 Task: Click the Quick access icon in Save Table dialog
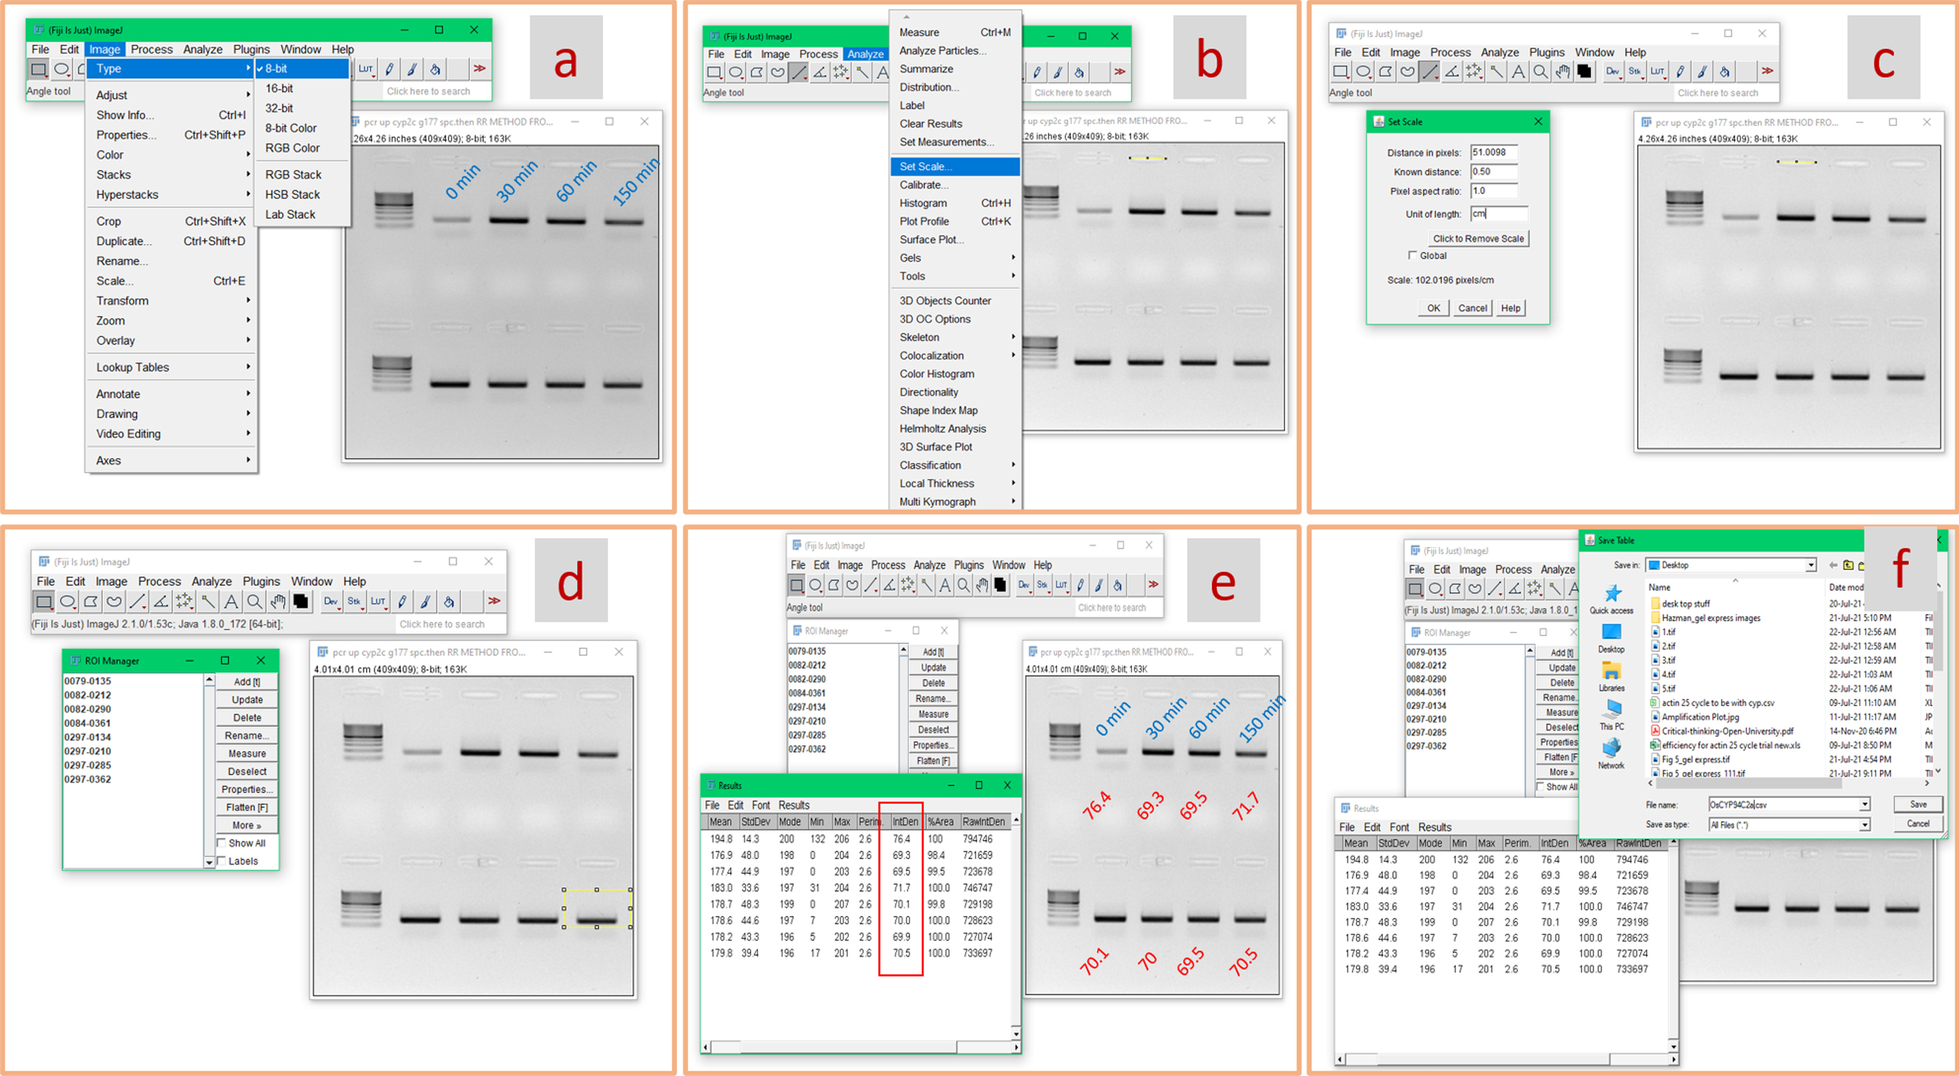(x=1611, y=600)
